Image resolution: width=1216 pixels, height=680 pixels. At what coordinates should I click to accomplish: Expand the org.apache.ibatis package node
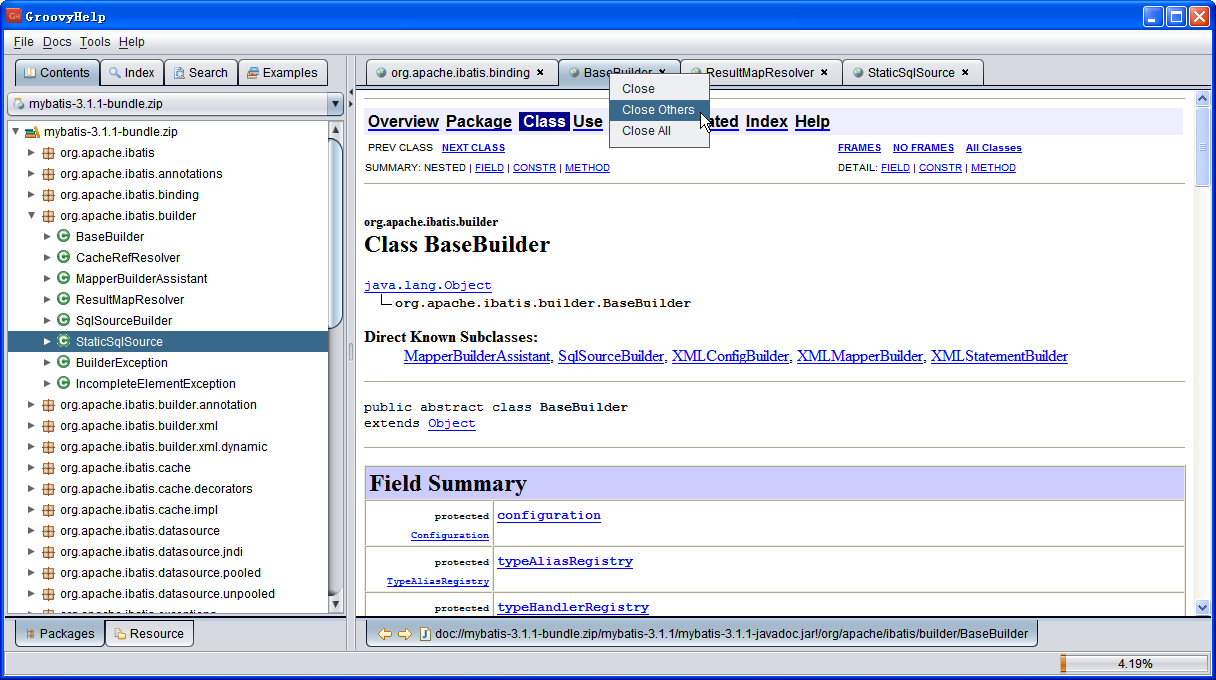coord(31,153)
